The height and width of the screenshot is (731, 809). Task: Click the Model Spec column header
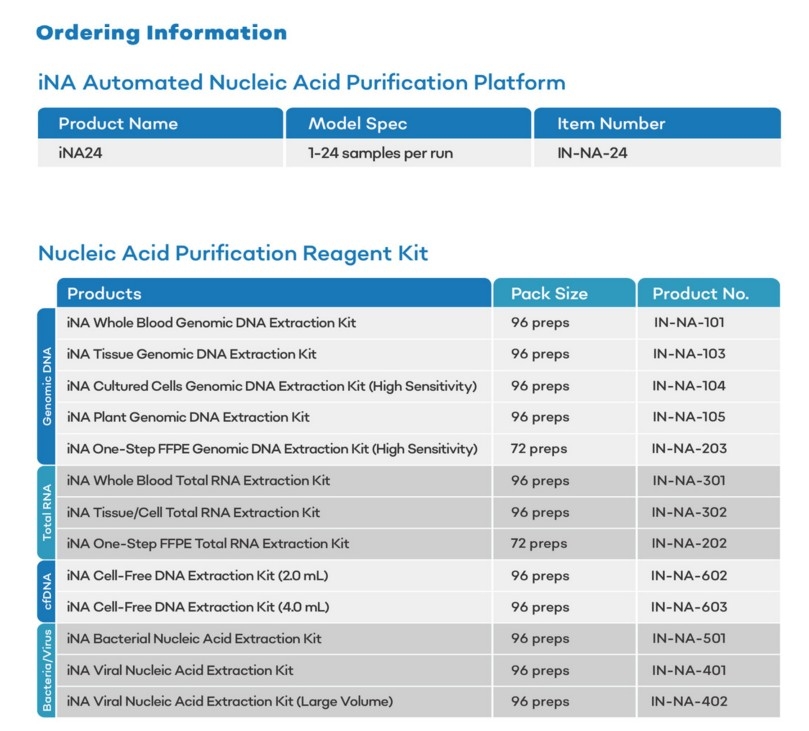click(x=357, y=124)
